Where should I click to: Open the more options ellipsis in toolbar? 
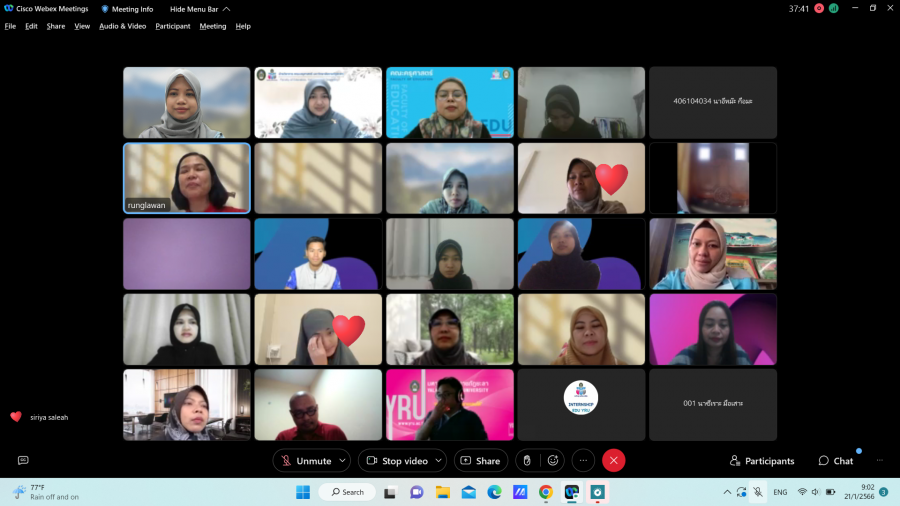point(583,460)
